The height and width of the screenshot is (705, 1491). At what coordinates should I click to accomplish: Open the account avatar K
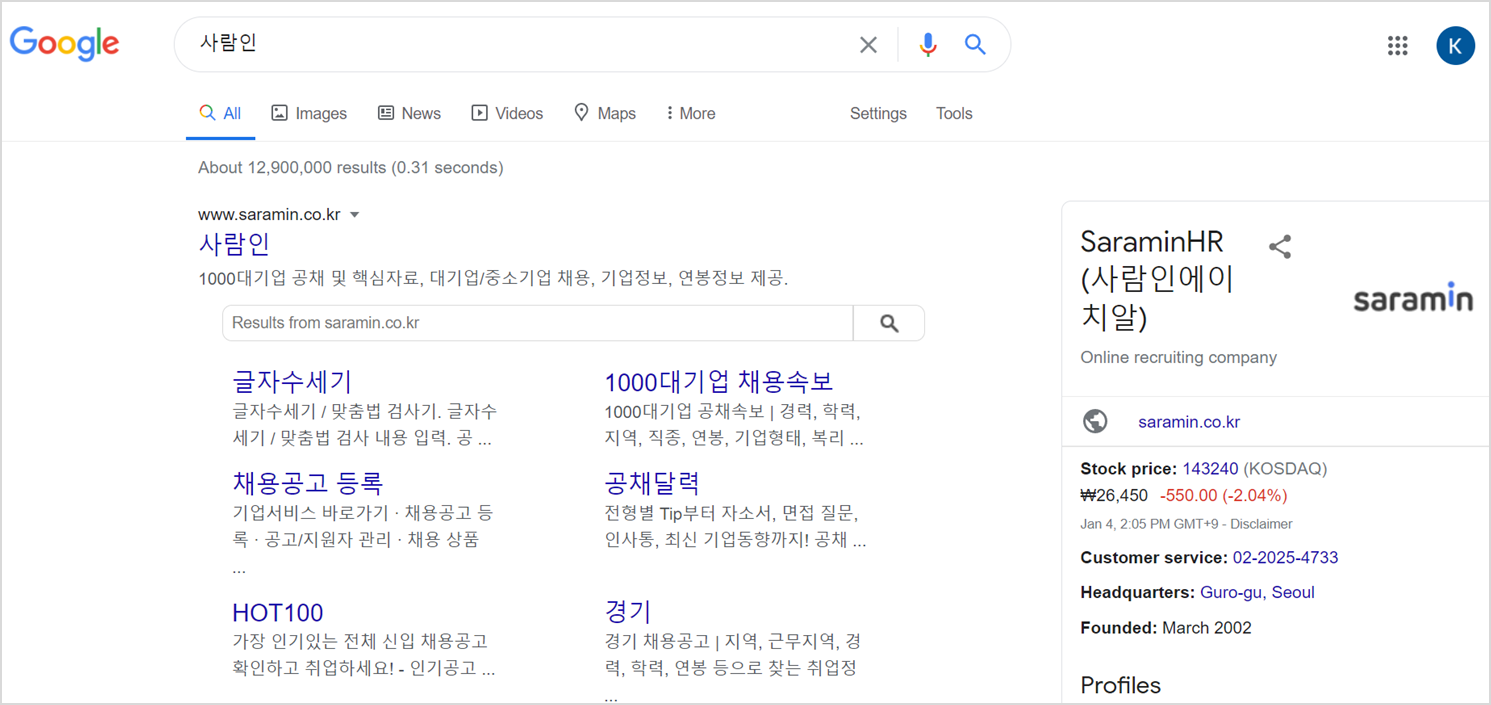pyautogui.click(x=1455, y=45)
